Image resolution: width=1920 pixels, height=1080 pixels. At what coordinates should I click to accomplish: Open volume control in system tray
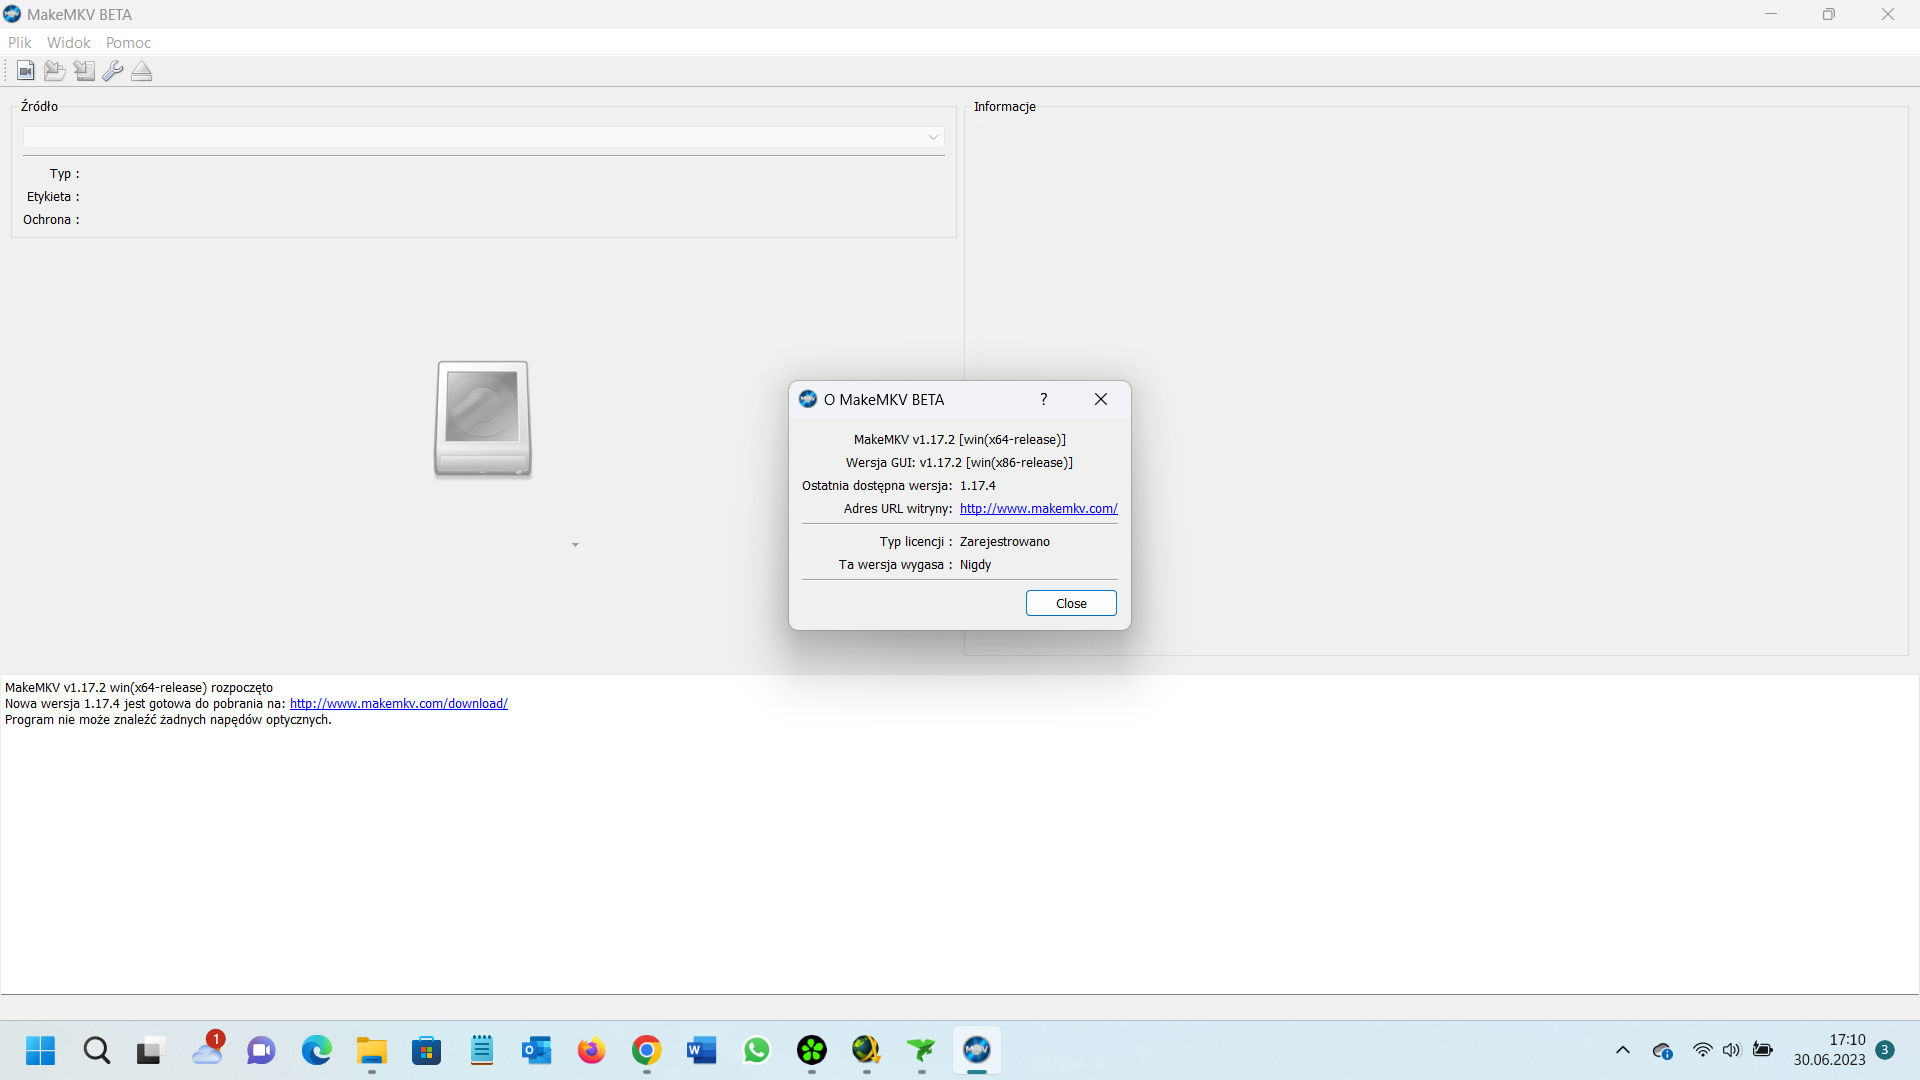tap(1732, 1050)
